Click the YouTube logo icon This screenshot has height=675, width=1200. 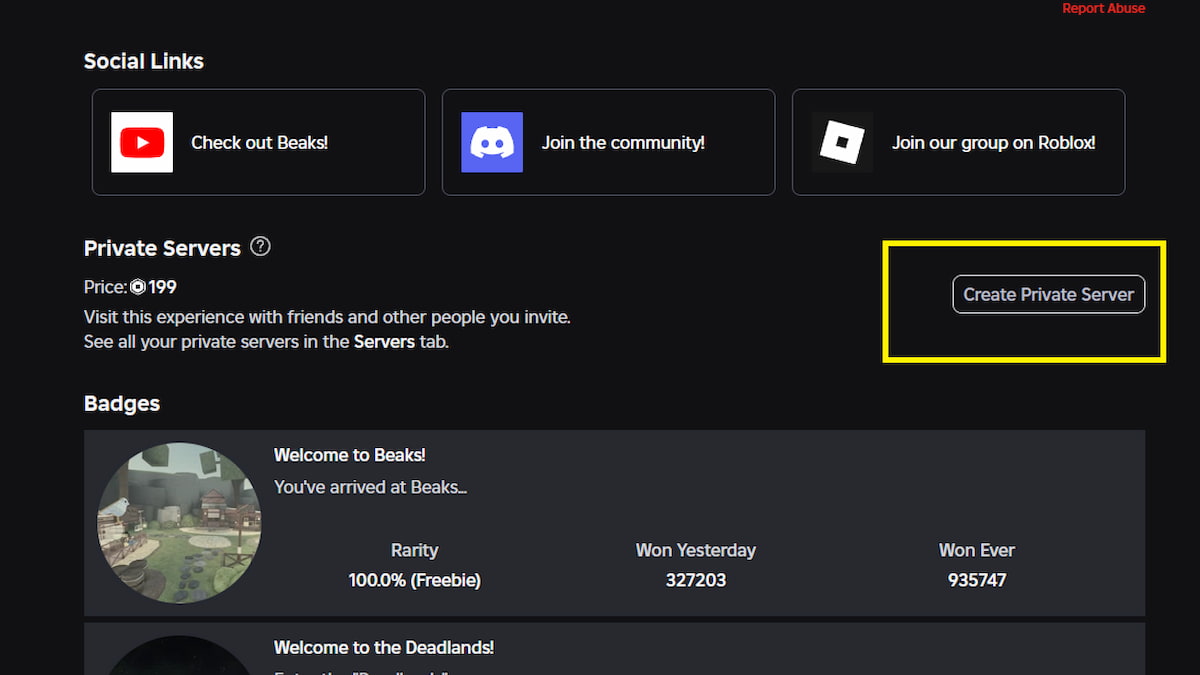141,142
